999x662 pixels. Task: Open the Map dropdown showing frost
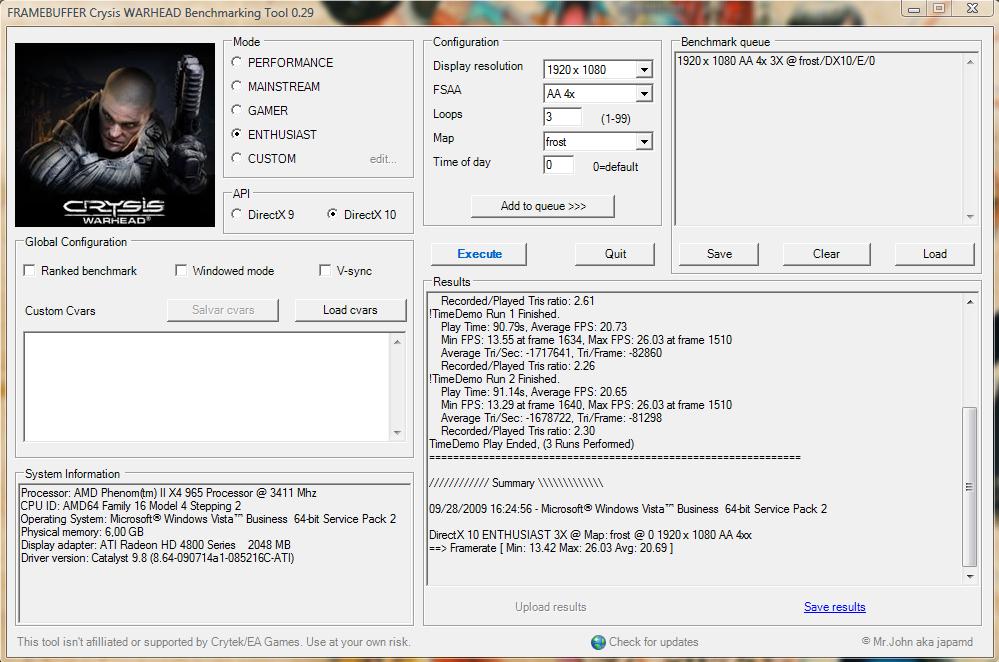pos(644,141)
